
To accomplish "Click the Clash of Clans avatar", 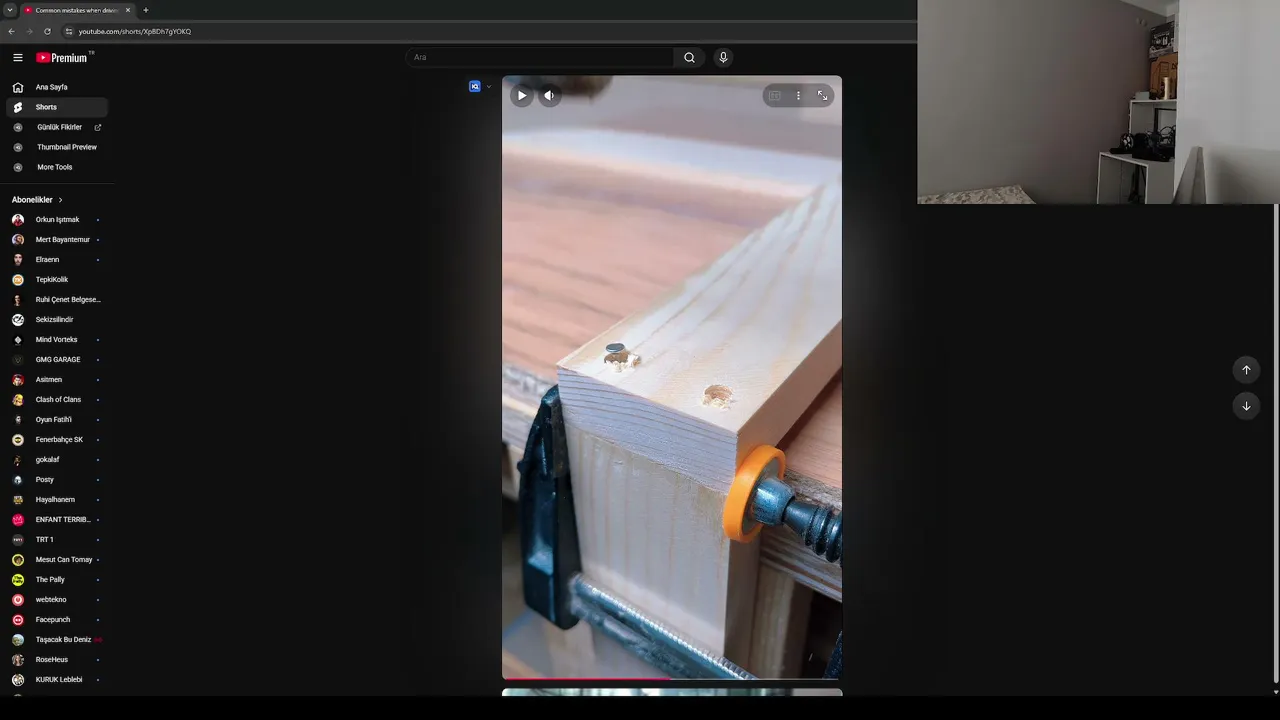I will 18,400.
